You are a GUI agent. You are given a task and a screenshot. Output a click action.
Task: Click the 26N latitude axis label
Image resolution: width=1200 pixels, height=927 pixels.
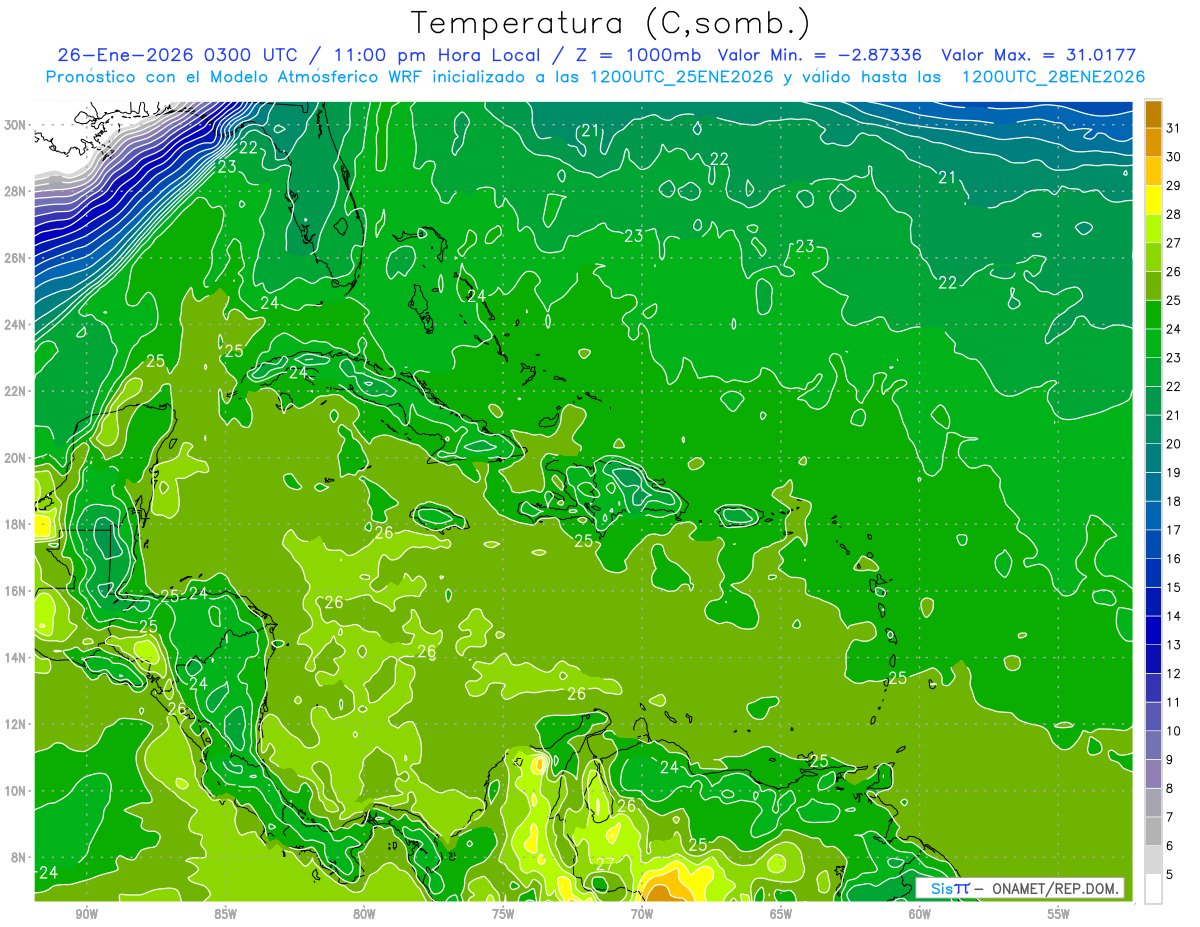[x=15, y=258]
